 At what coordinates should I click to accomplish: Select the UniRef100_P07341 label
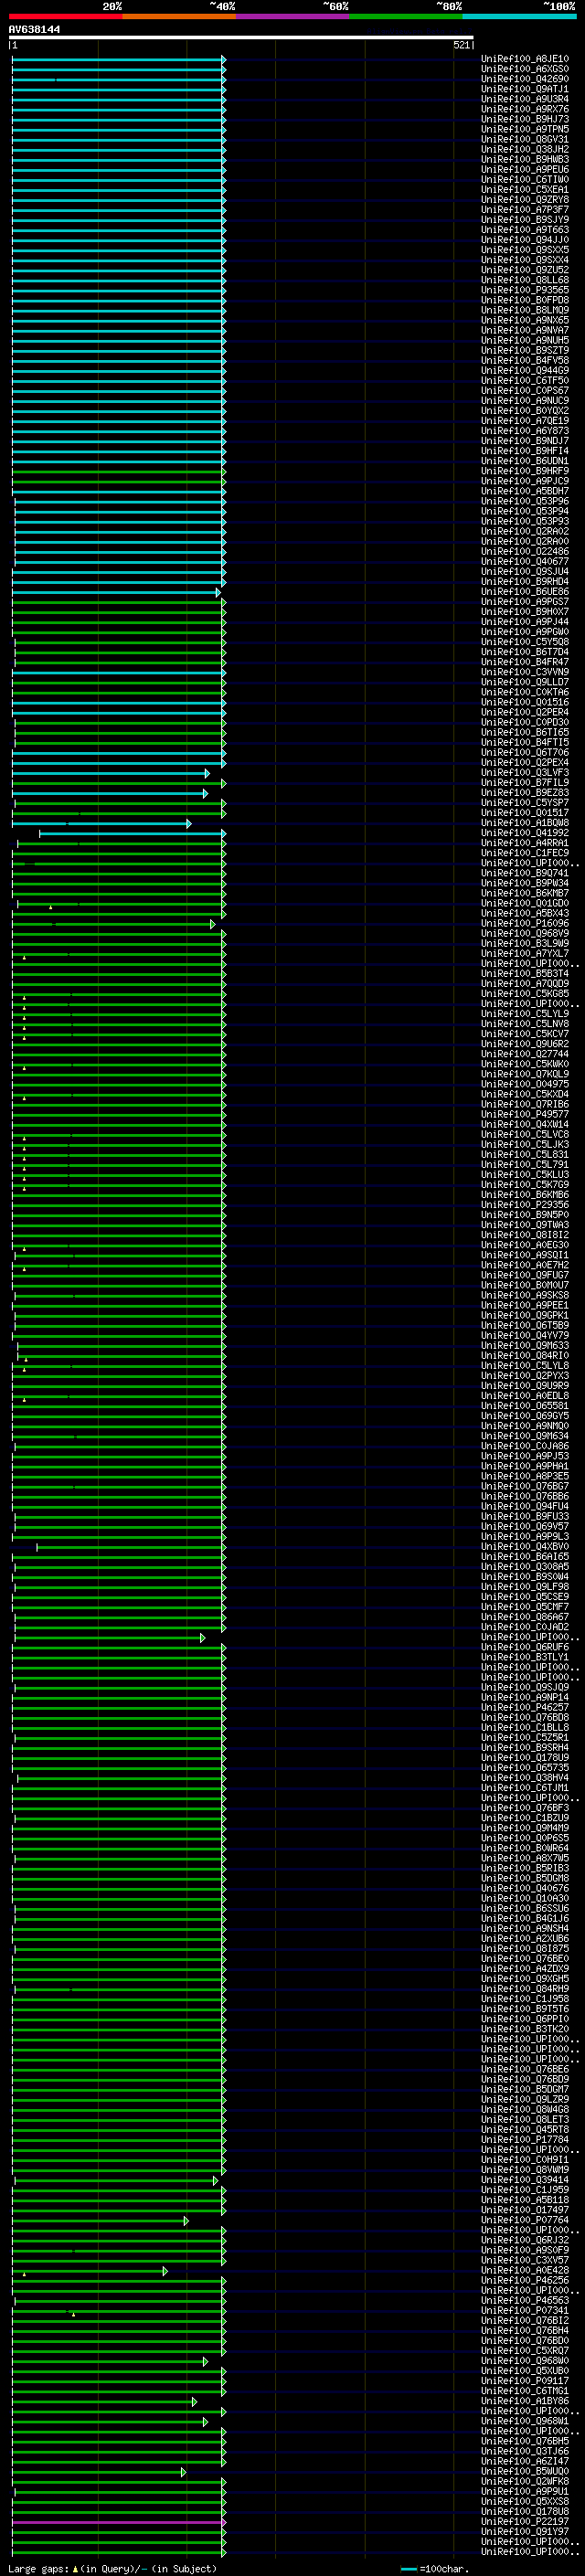click(524, 2311)
